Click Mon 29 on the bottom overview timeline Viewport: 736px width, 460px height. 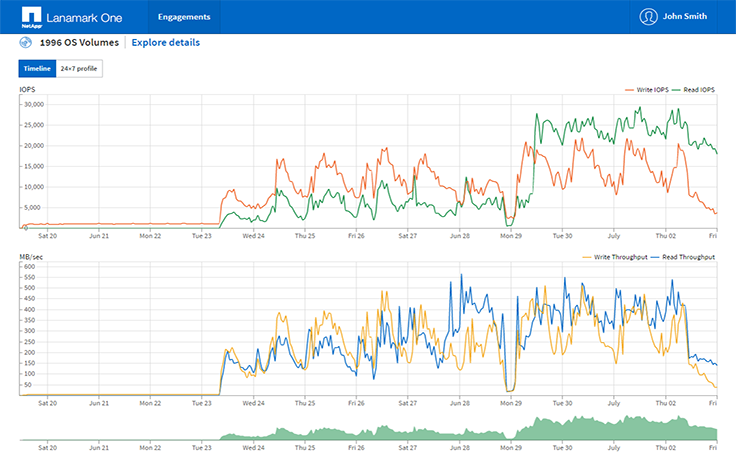(x=511, y=450)
